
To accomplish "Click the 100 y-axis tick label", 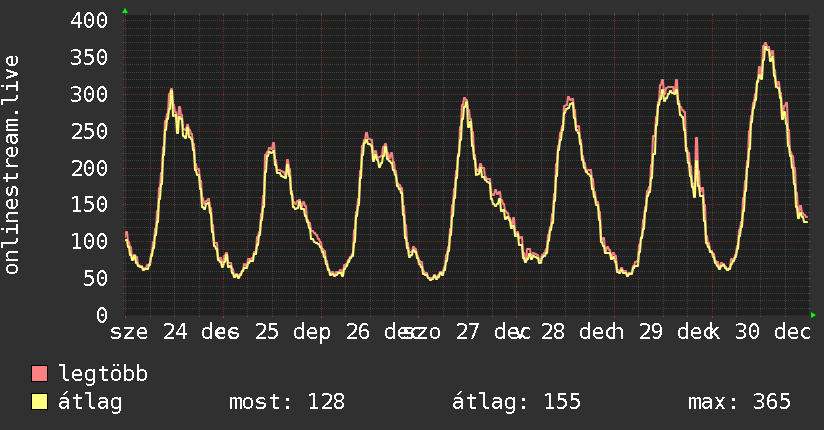I will [89, 242].
